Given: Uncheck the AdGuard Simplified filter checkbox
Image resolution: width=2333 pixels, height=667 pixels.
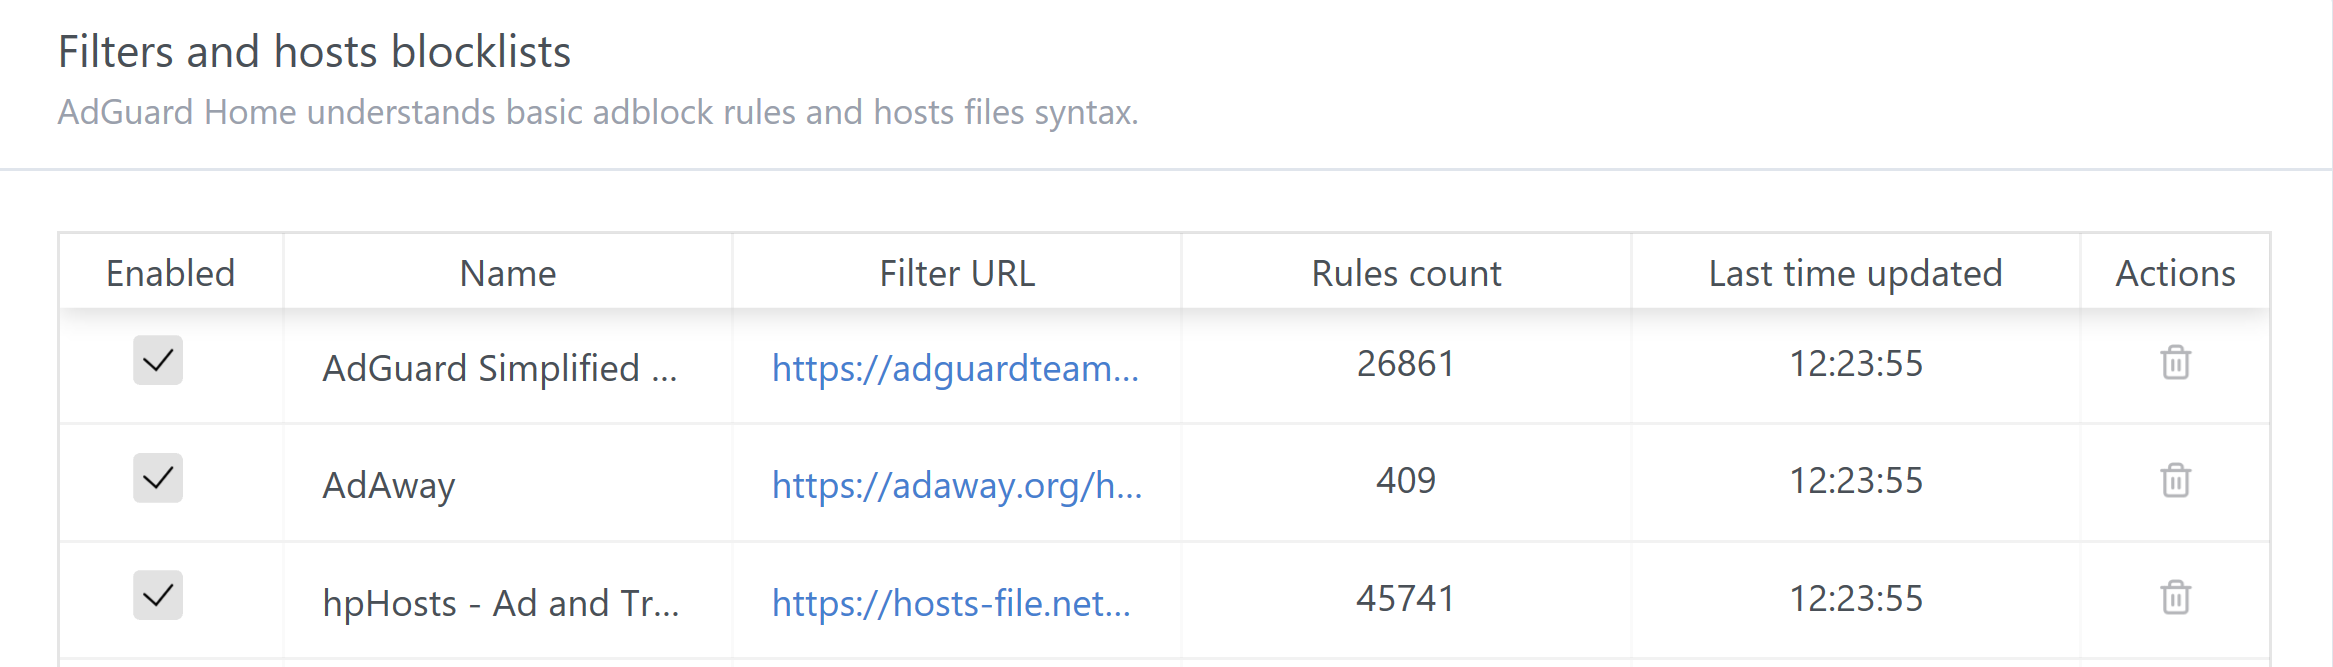Looking at the screenshot, I should coord(158,361).
